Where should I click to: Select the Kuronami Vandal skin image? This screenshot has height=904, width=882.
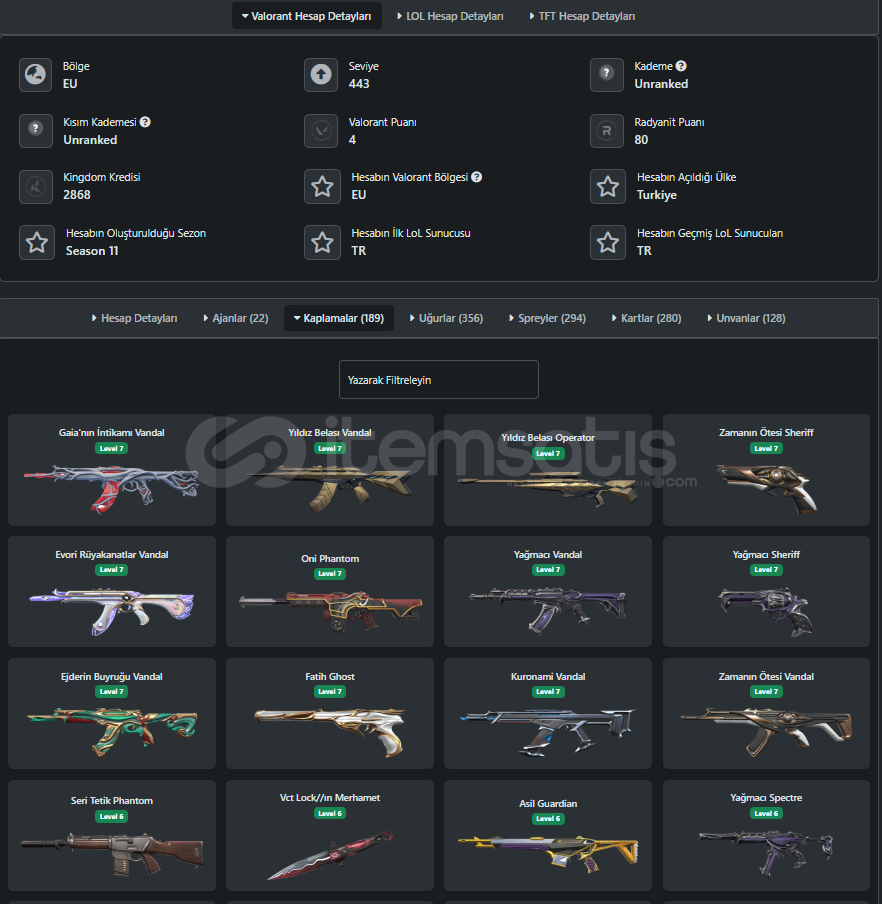(548, 732)
